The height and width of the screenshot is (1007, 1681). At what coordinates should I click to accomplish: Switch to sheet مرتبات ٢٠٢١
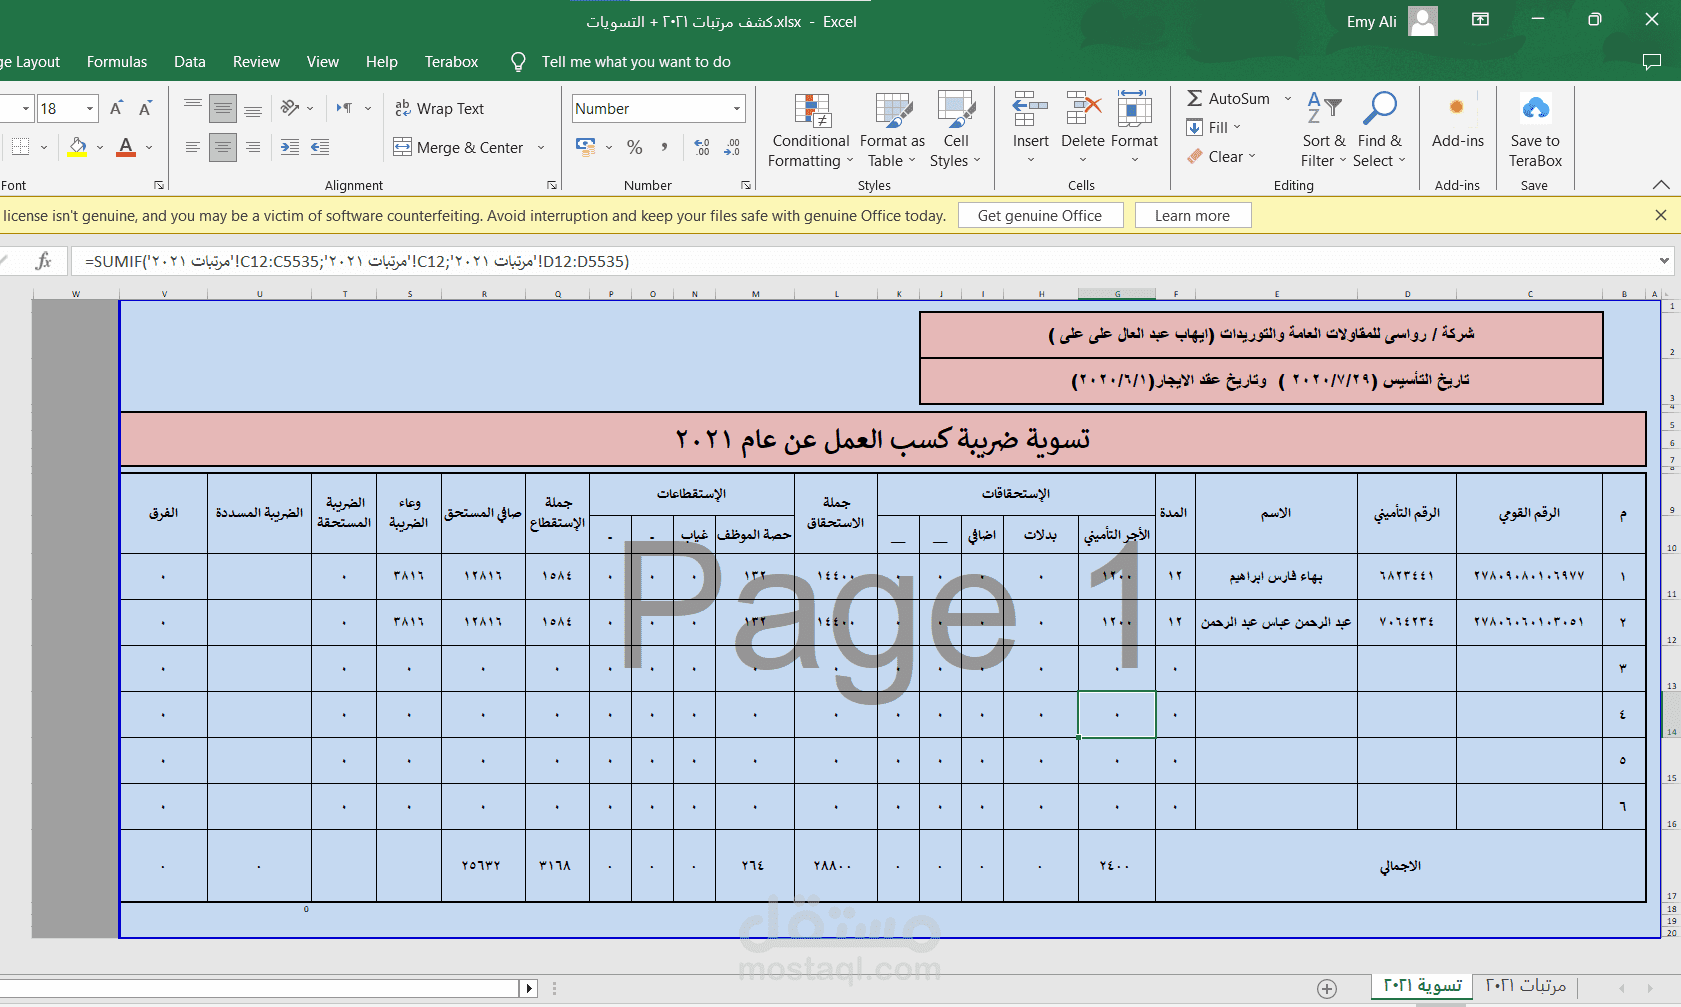pyautogui.click(x=1526, y=986)
